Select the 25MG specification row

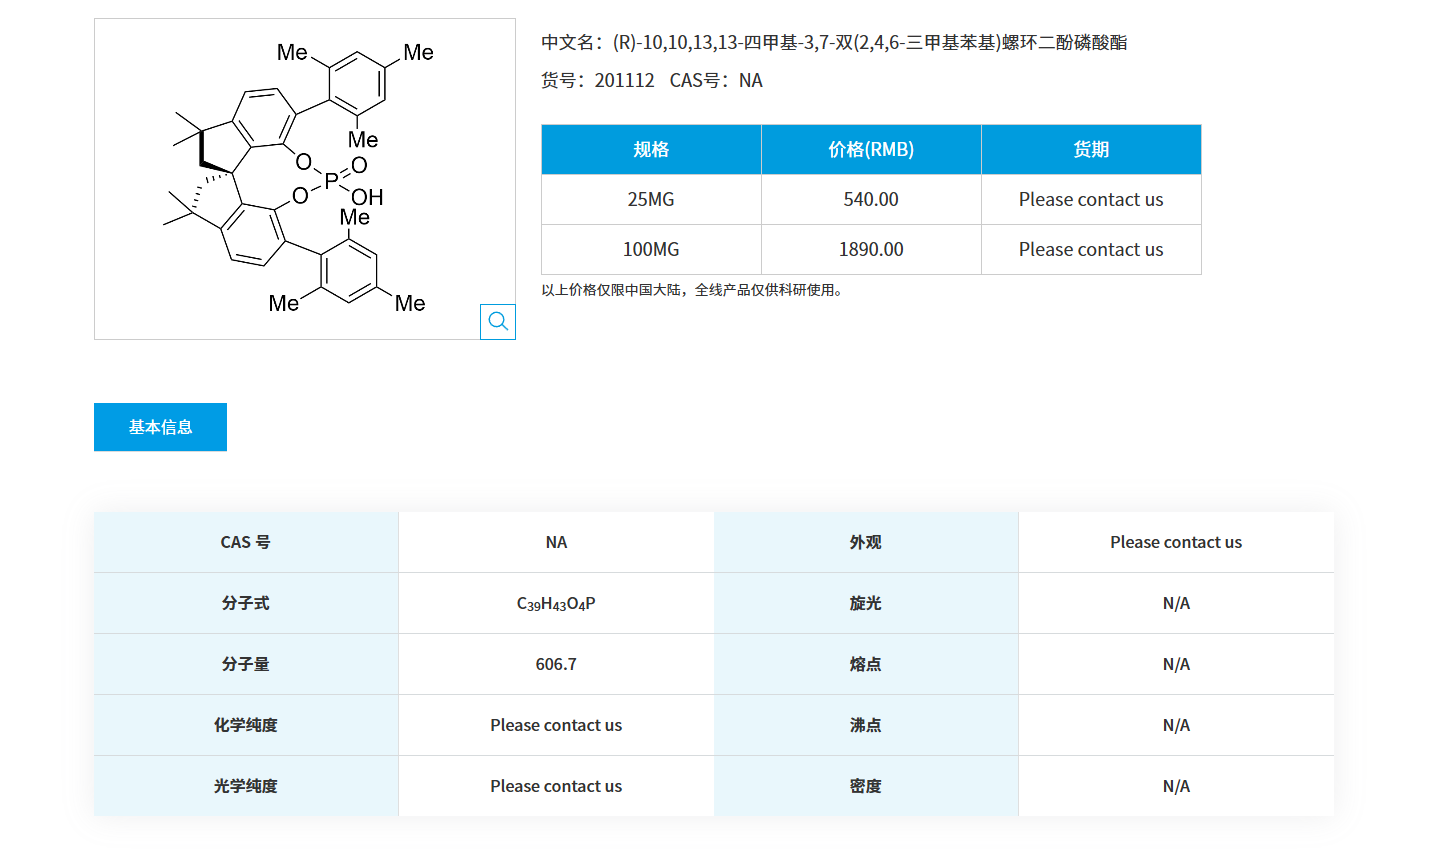(x=650, y=199)
